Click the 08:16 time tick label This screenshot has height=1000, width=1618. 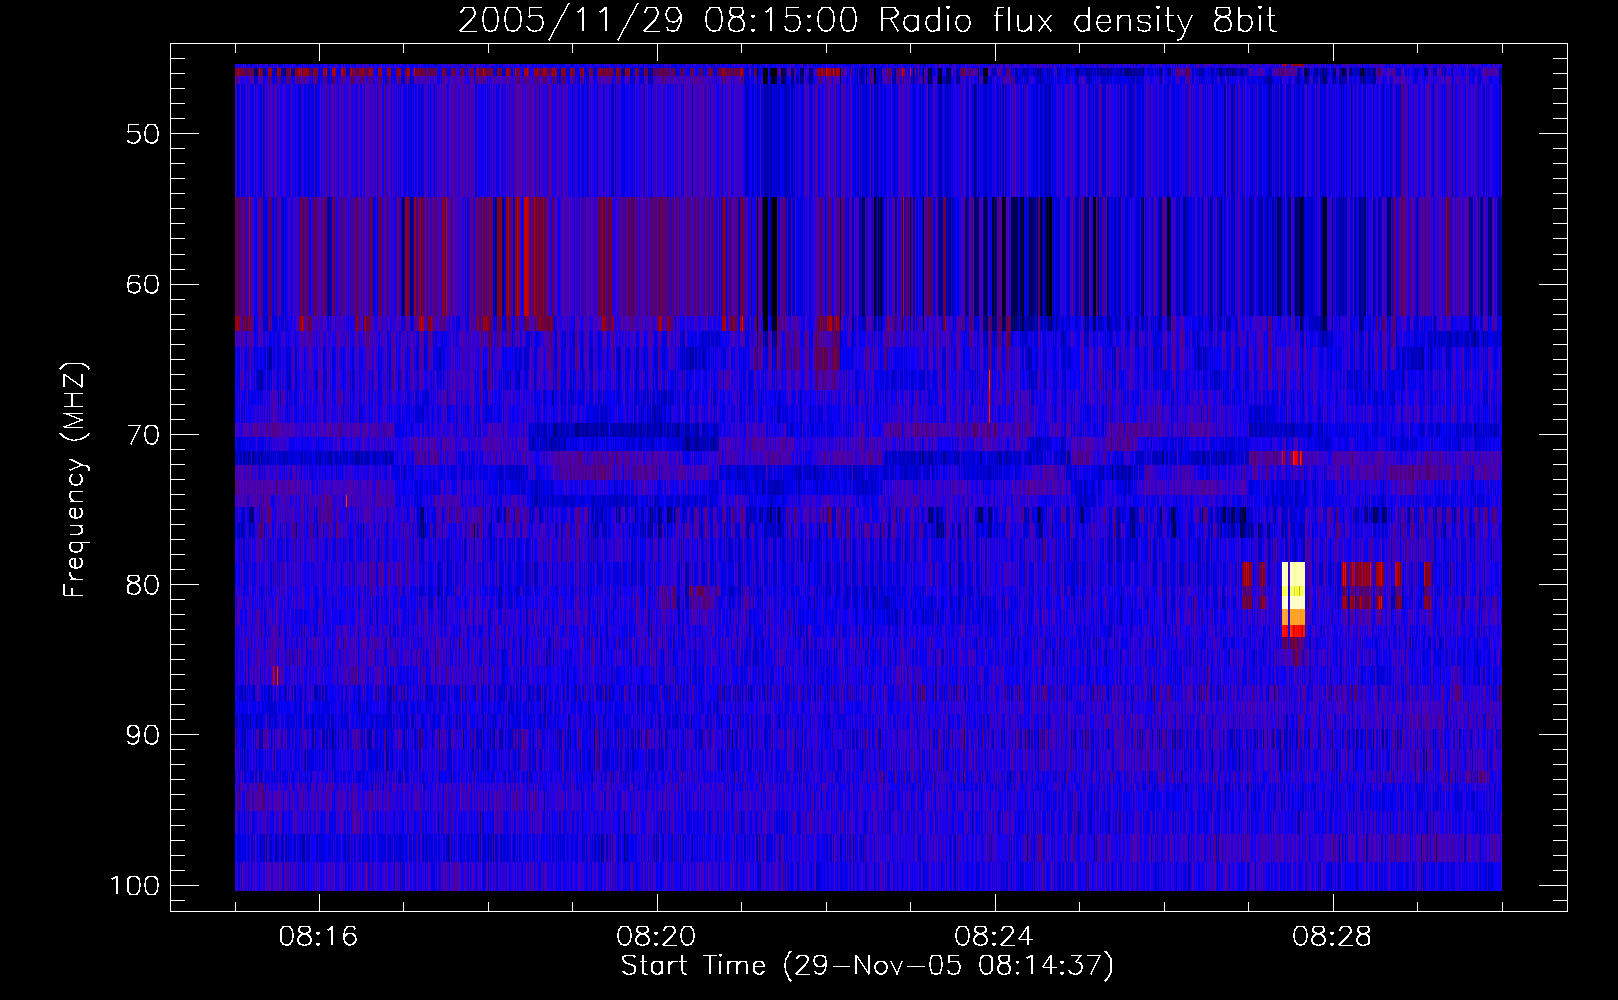[x=319, y=937]
